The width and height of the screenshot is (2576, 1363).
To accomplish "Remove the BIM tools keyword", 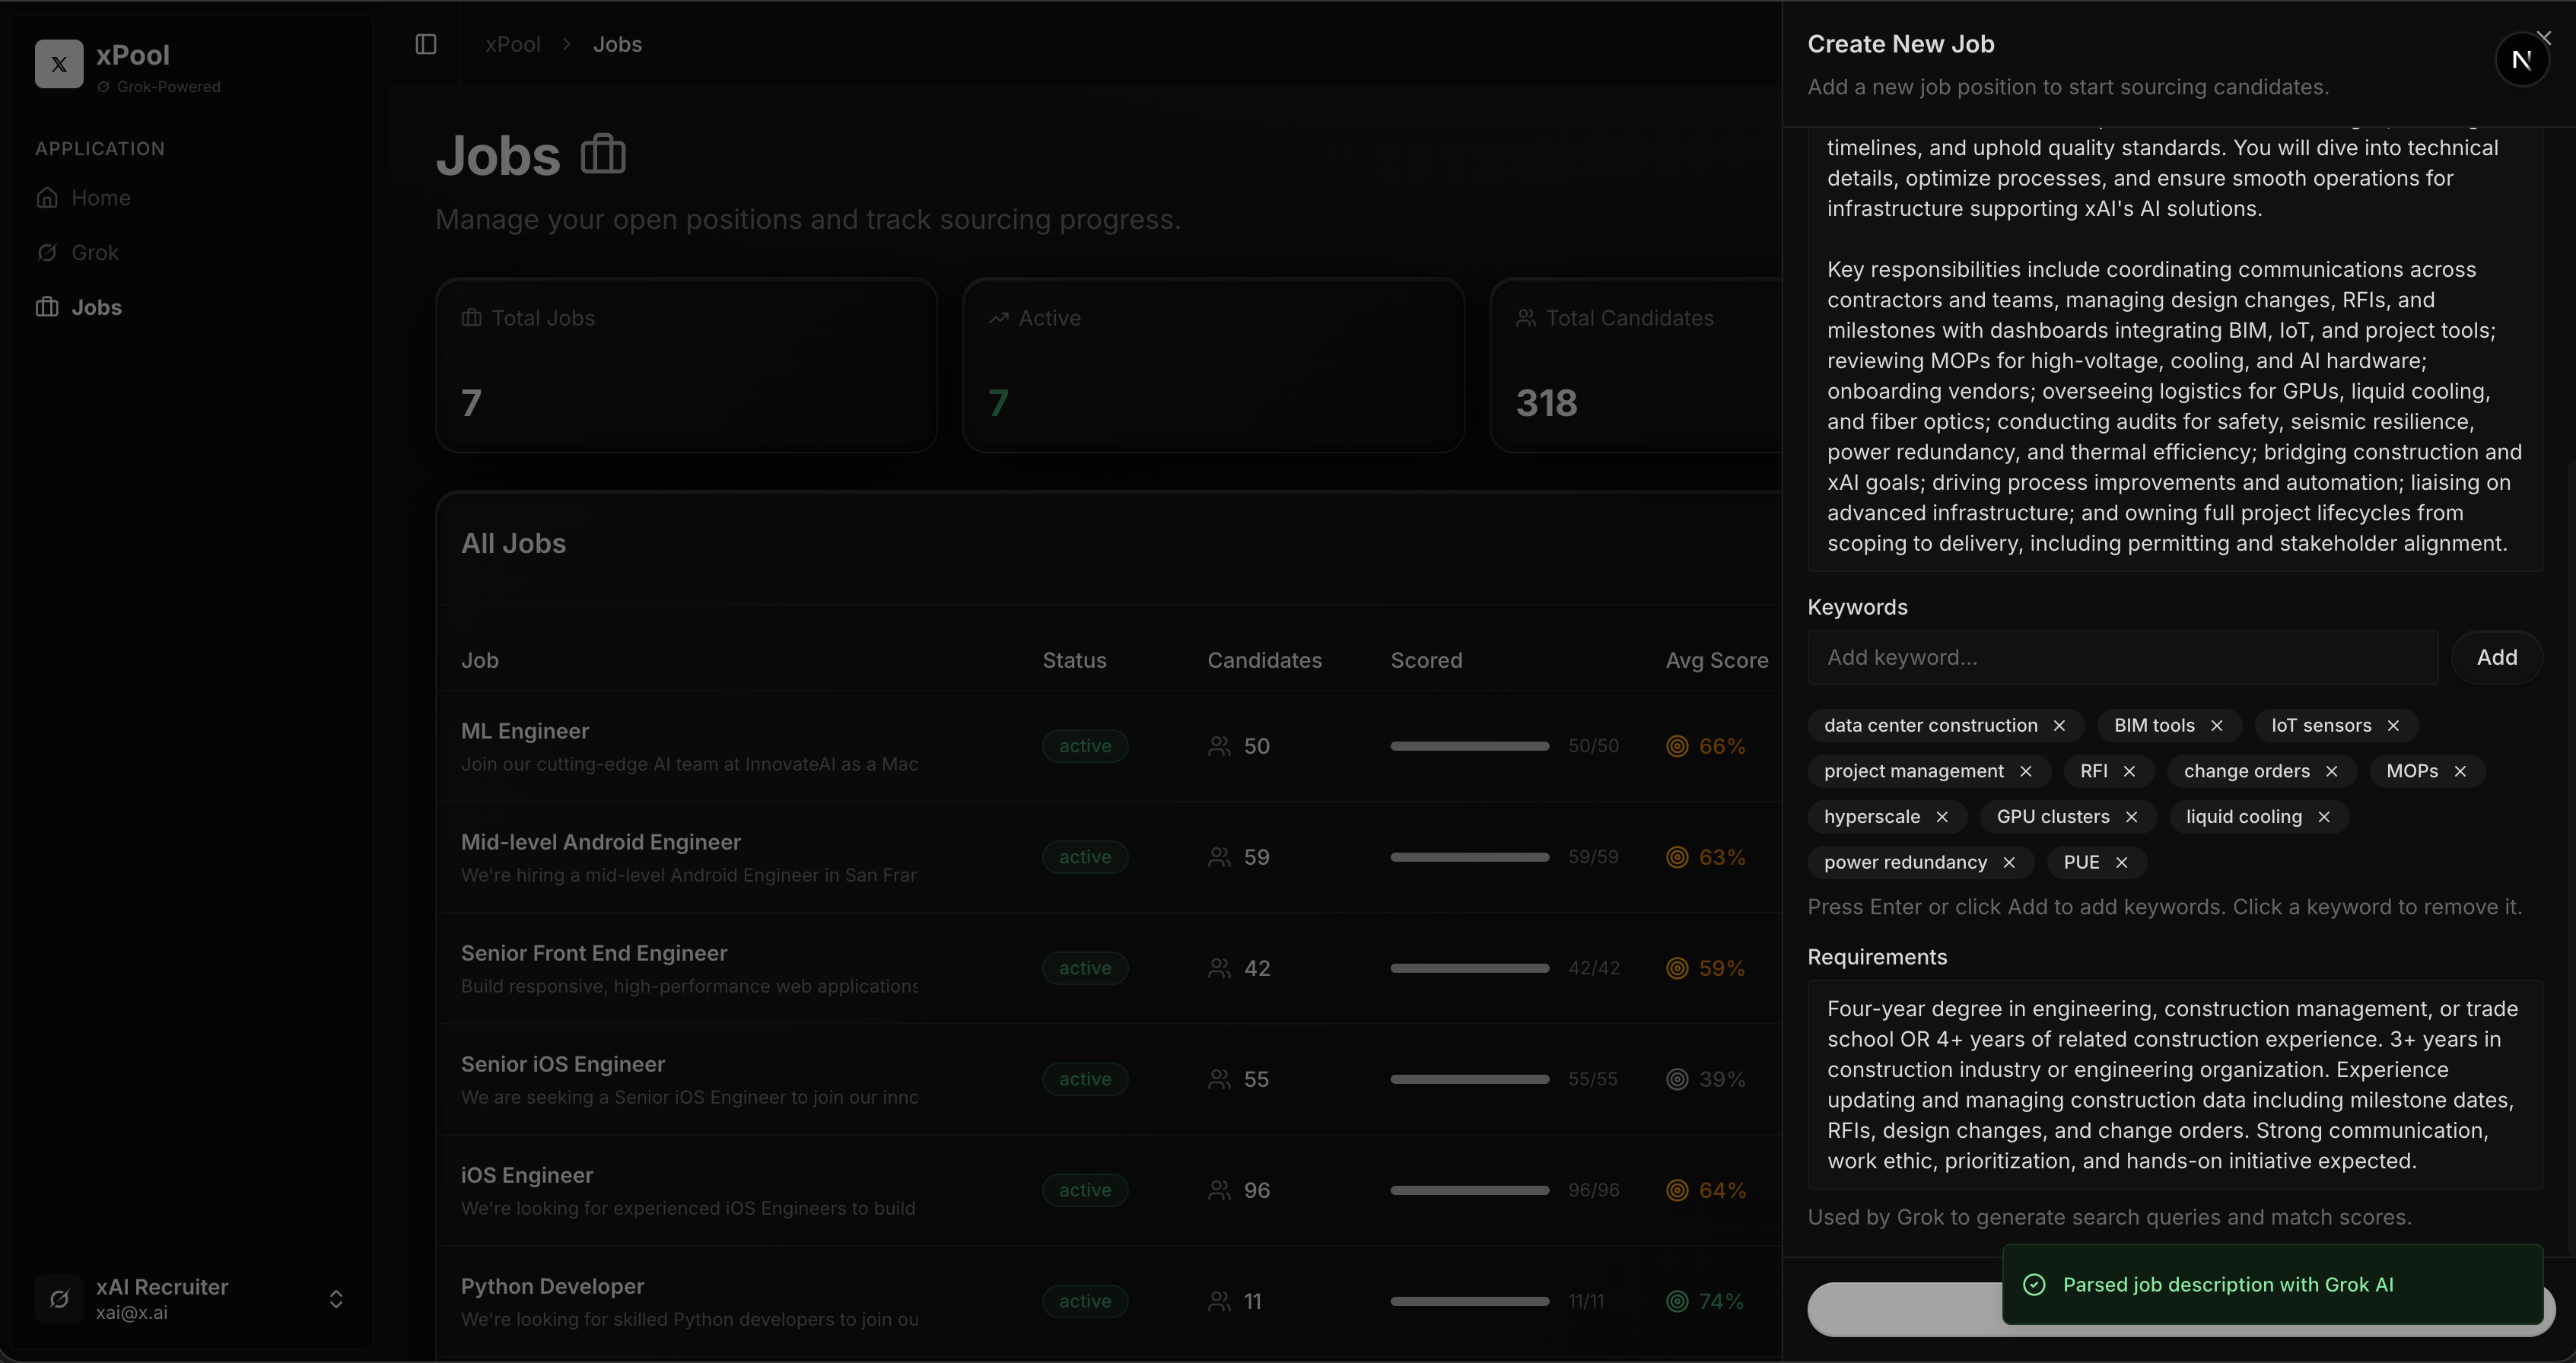I will [2217, 726].
